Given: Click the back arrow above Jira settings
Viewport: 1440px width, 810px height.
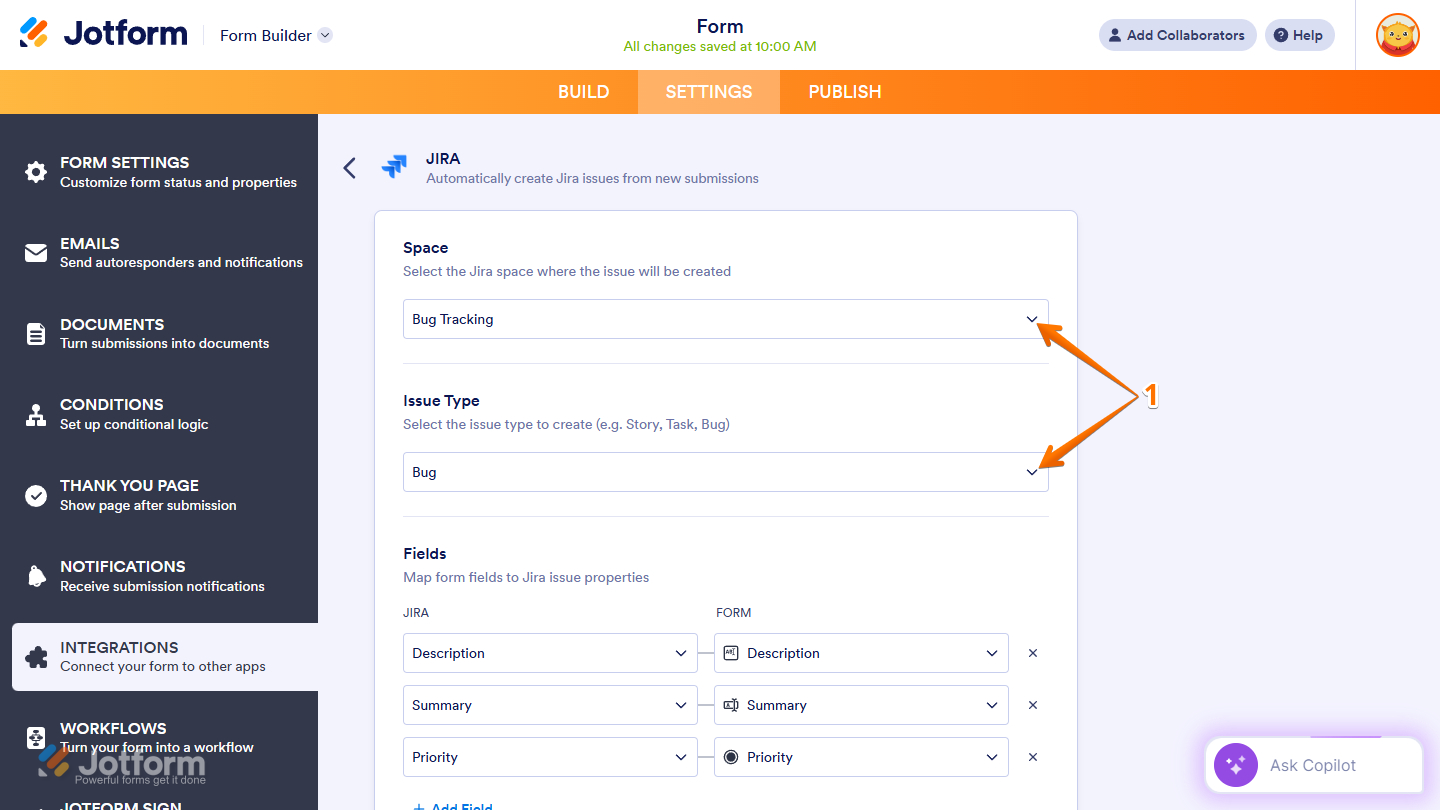Looking at the screenshot, I should (x=349, y=168).
